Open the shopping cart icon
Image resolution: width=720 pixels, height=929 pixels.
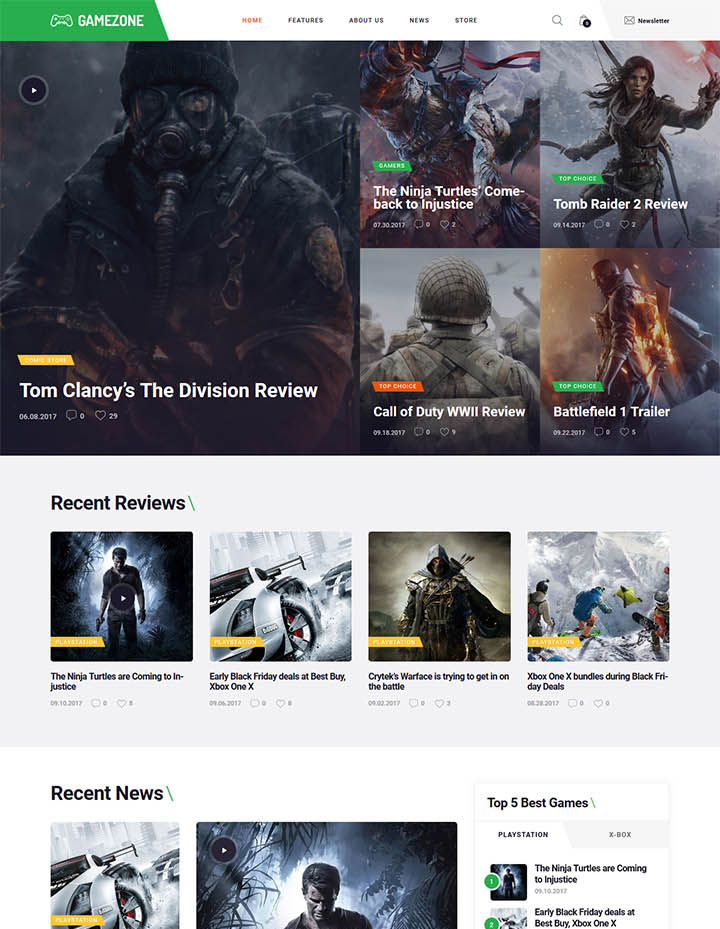pyautogui.click(x=584, y=21)
